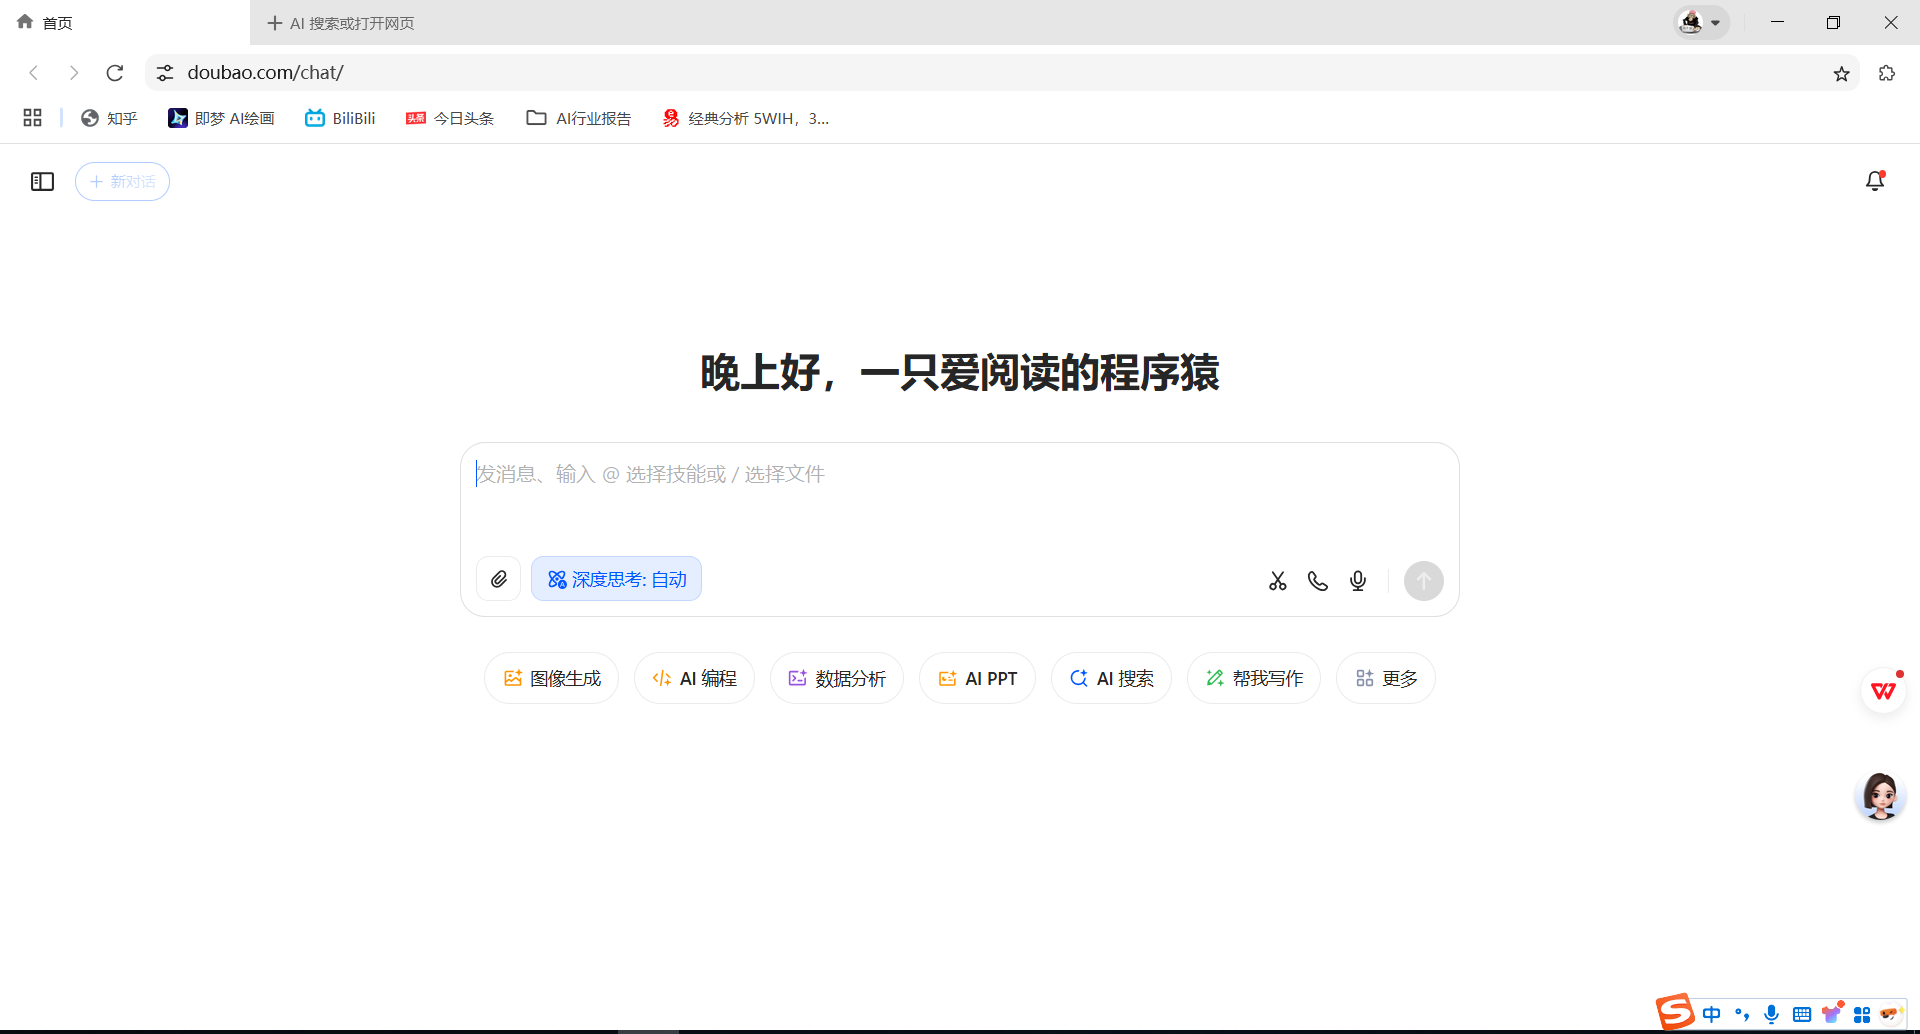Click the floating avatar assistant
The width and height of the screenshot is (1920, 1034).
click(1880, 796)
